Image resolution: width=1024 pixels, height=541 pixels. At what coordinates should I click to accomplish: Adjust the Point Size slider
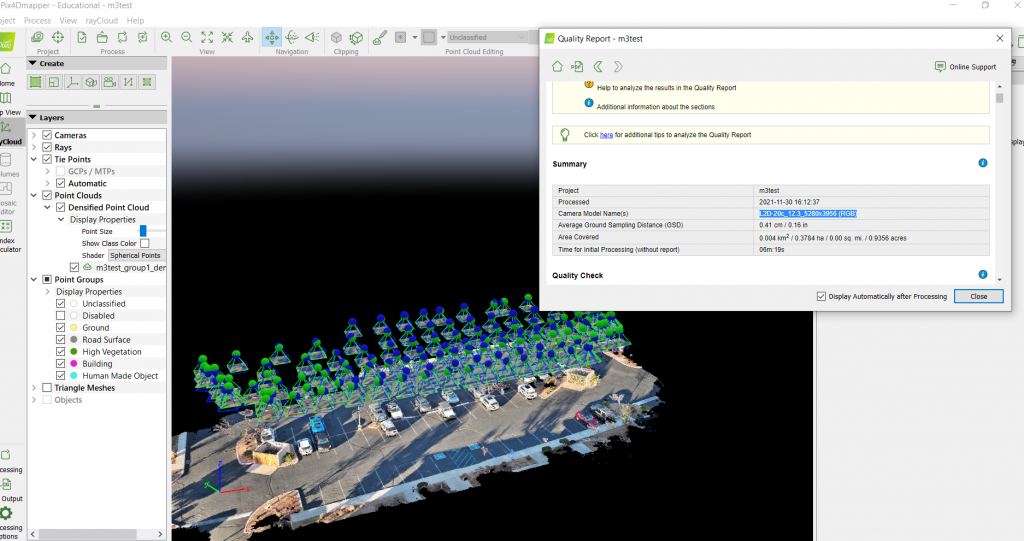(143, 231)
